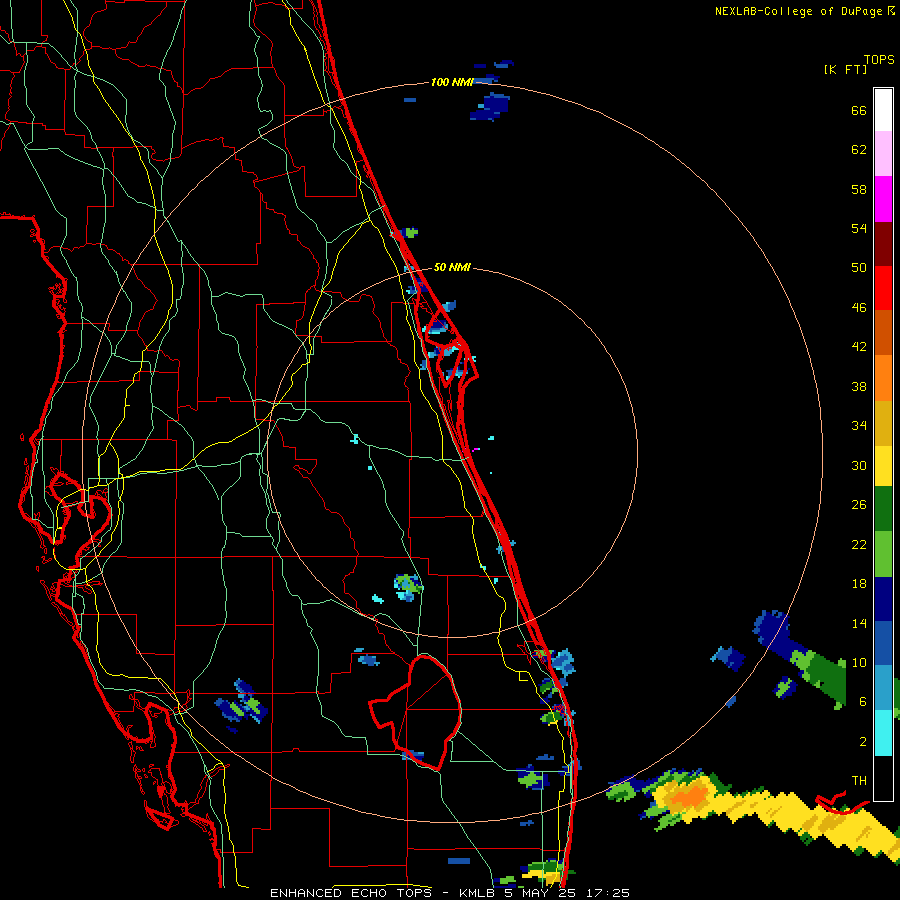This screenshot has width=900, height=900.
Task: Click the NEXLAB-College of DuPage credit text
Action: click(x=805, y=11)
